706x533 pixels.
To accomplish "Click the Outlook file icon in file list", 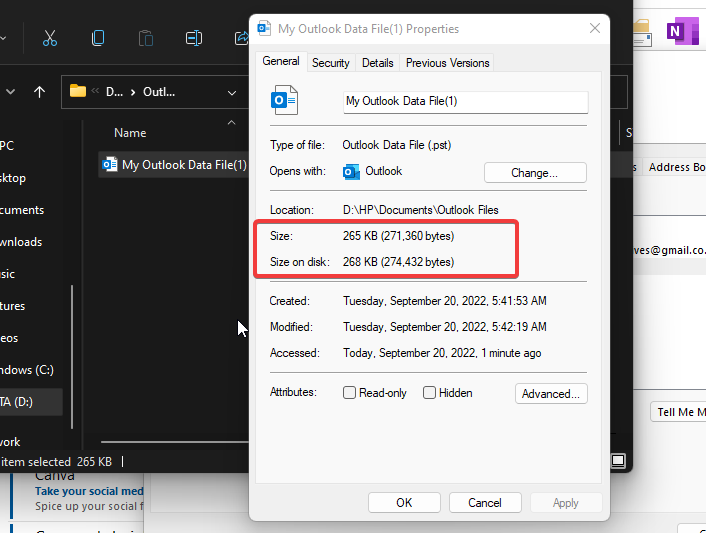I will point(109,165).
